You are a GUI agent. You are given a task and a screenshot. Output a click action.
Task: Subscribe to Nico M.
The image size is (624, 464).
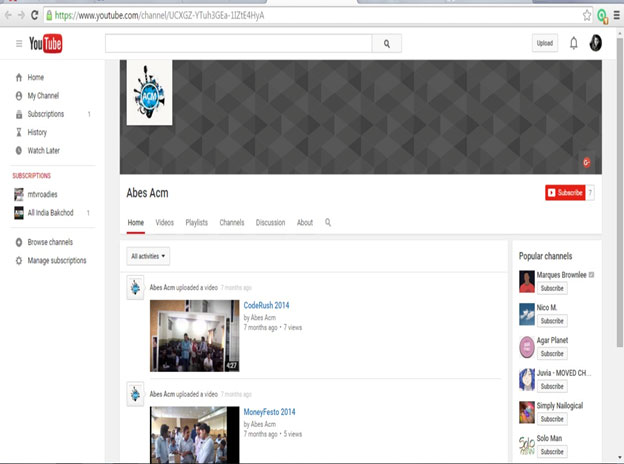(x=552, y=321)
